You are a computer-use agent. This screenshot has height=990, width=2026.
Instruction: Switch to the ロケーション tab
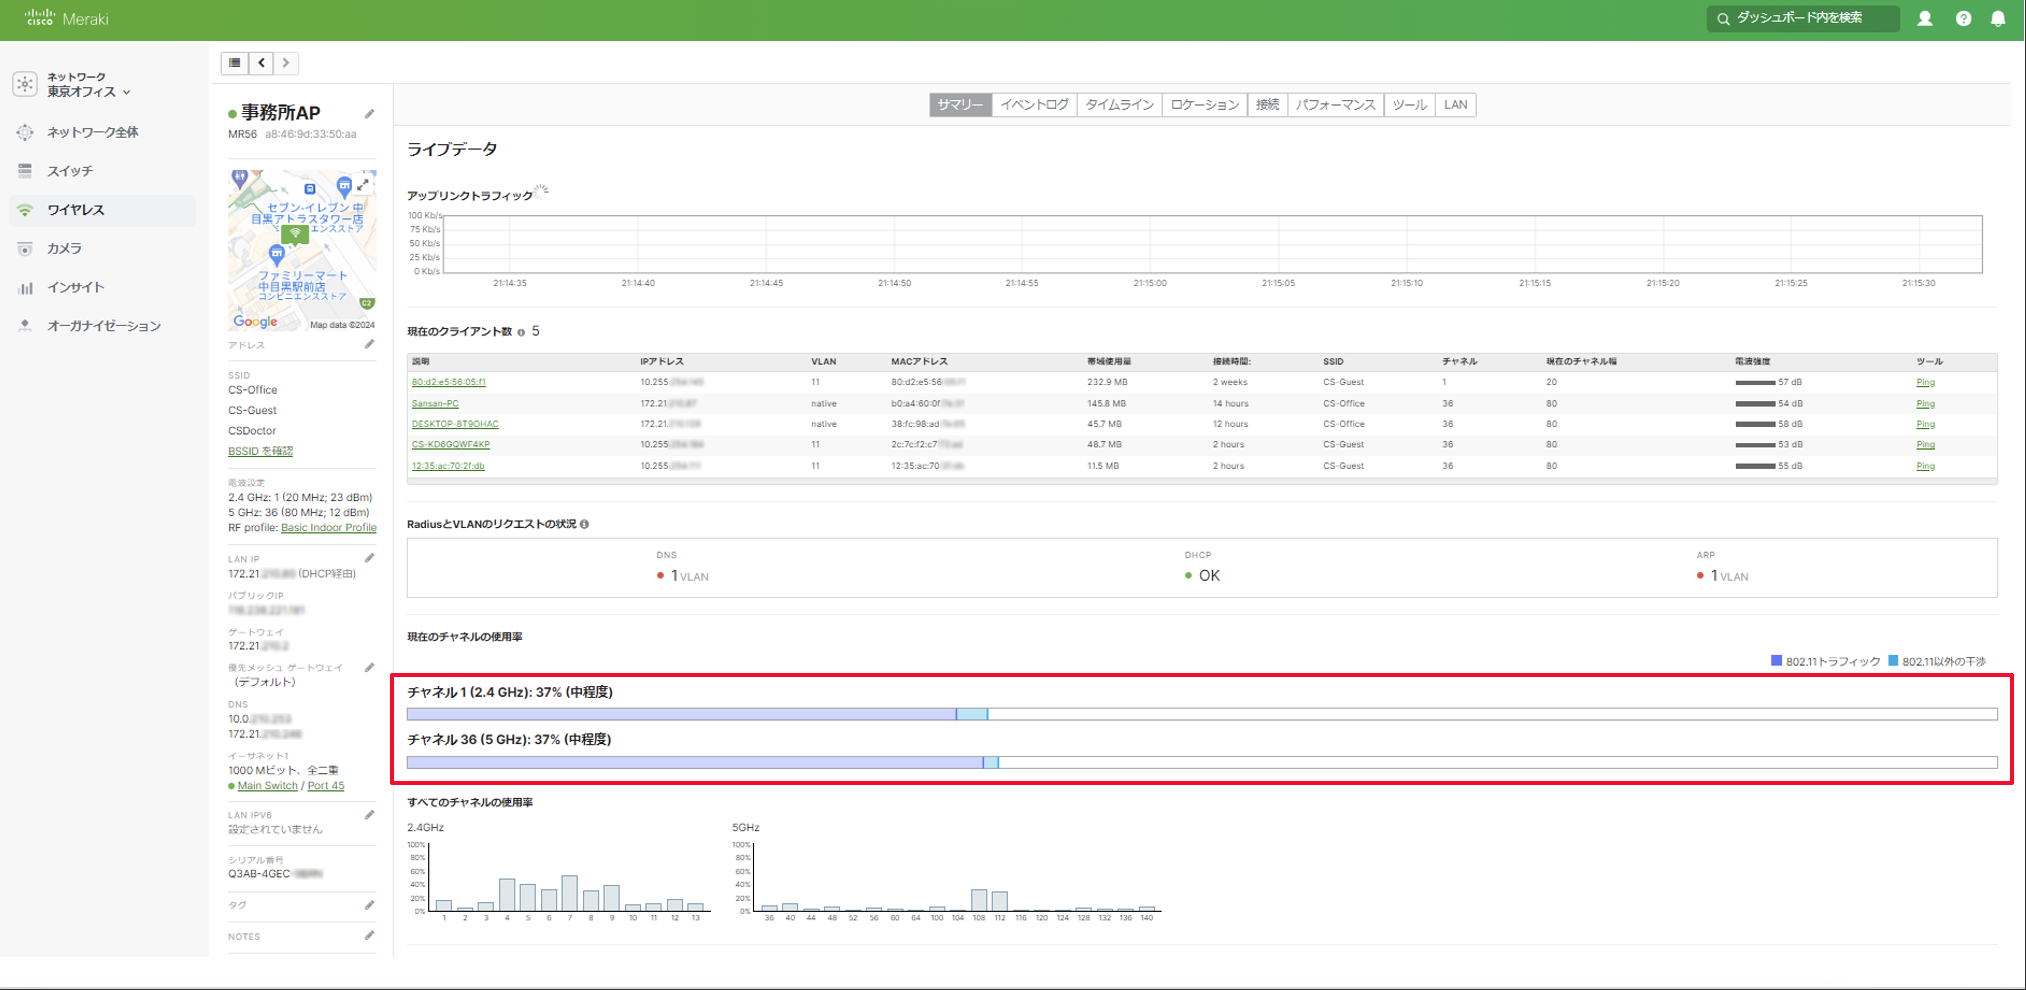pos(1205,105)
